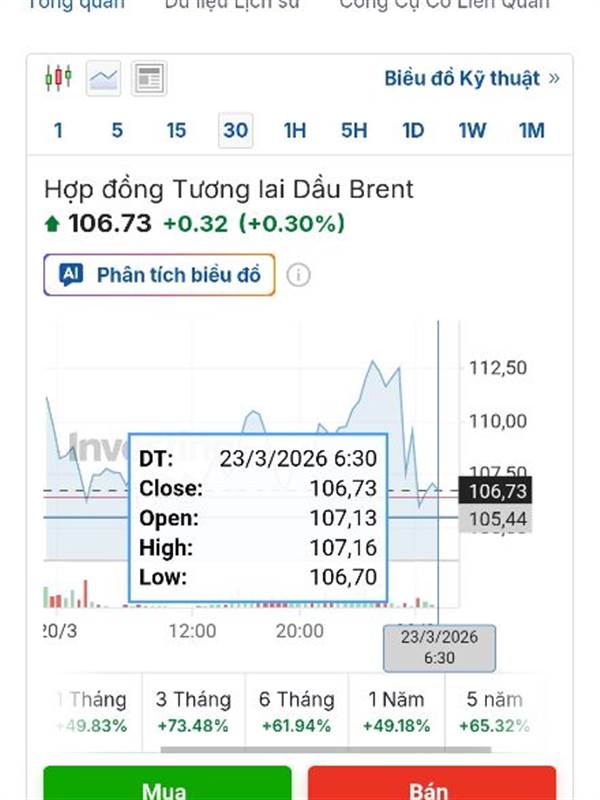Click the AI icon in Phân tích biểu đồ
This screenshot has width=600, height=800.
click(71, 275)
